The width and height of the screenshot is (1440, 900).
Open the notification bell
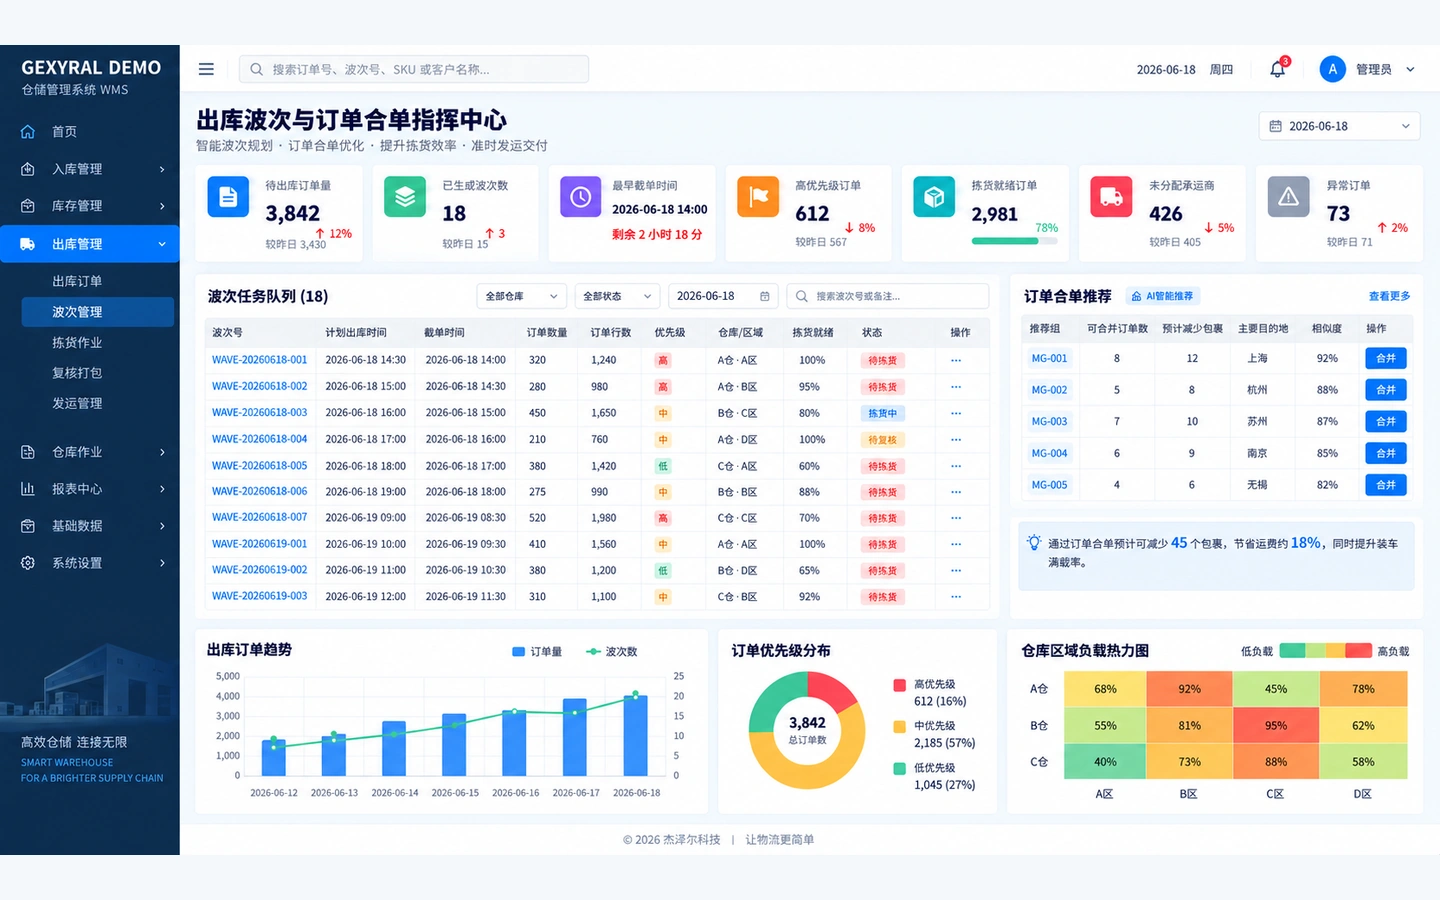[1278, 69]
